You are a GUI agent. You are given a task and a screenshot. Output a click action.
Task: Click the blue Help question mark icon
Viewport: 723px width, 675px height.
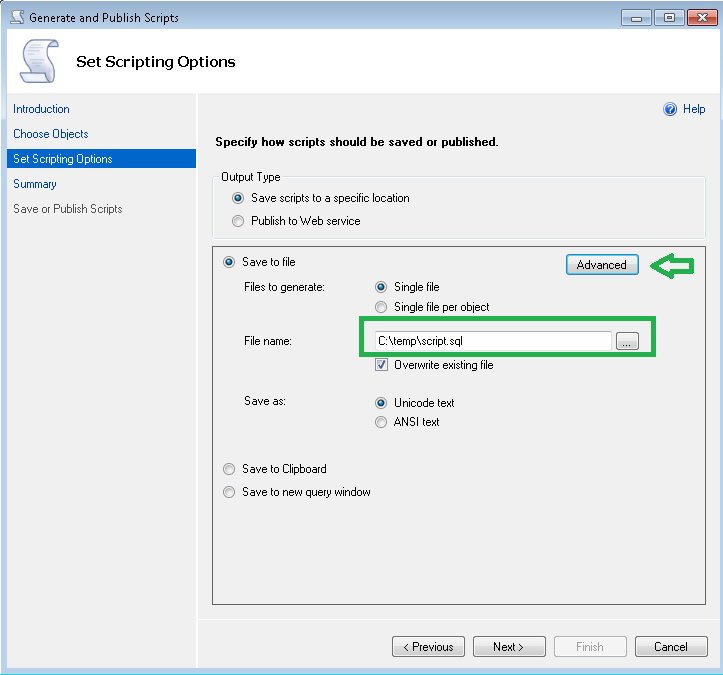670,109
